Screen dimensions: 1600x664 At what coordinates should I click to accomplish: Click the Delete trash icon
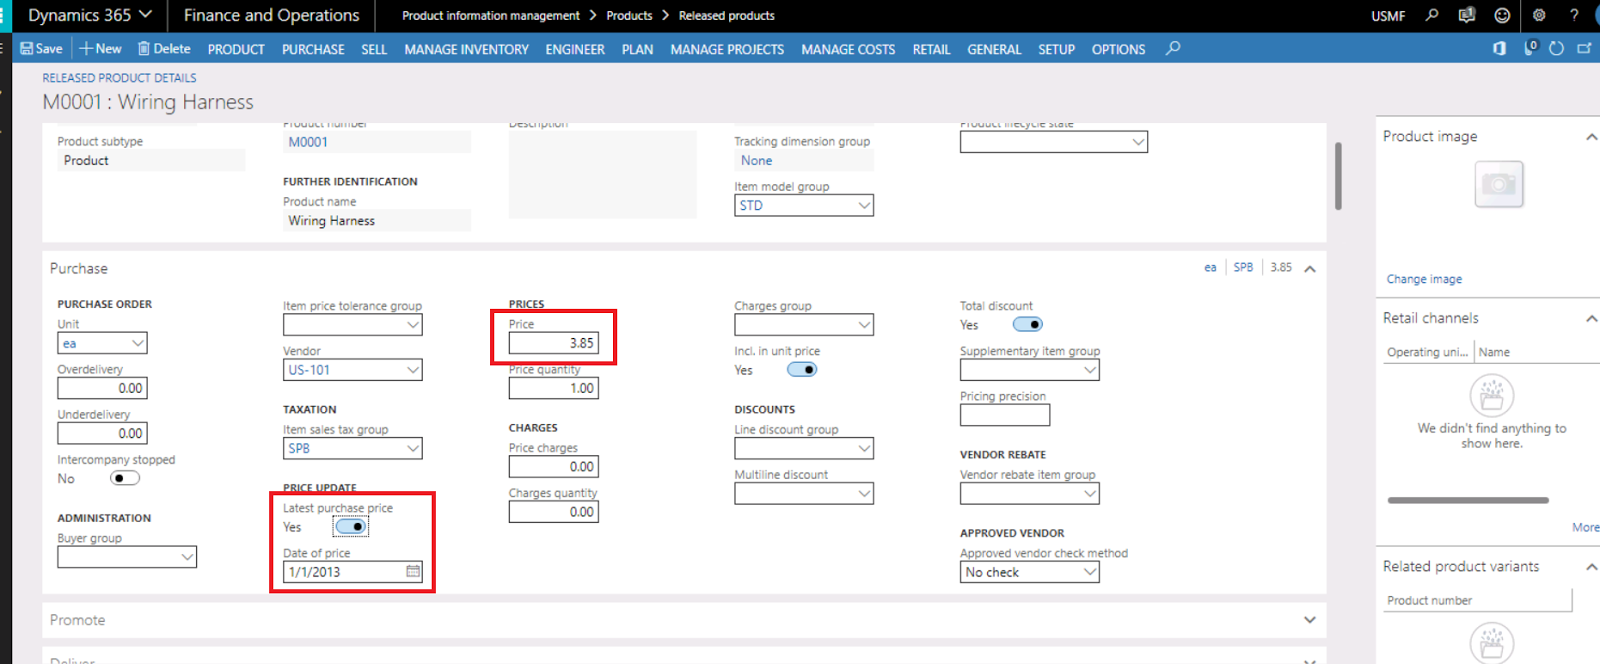[x=144, y=48]
